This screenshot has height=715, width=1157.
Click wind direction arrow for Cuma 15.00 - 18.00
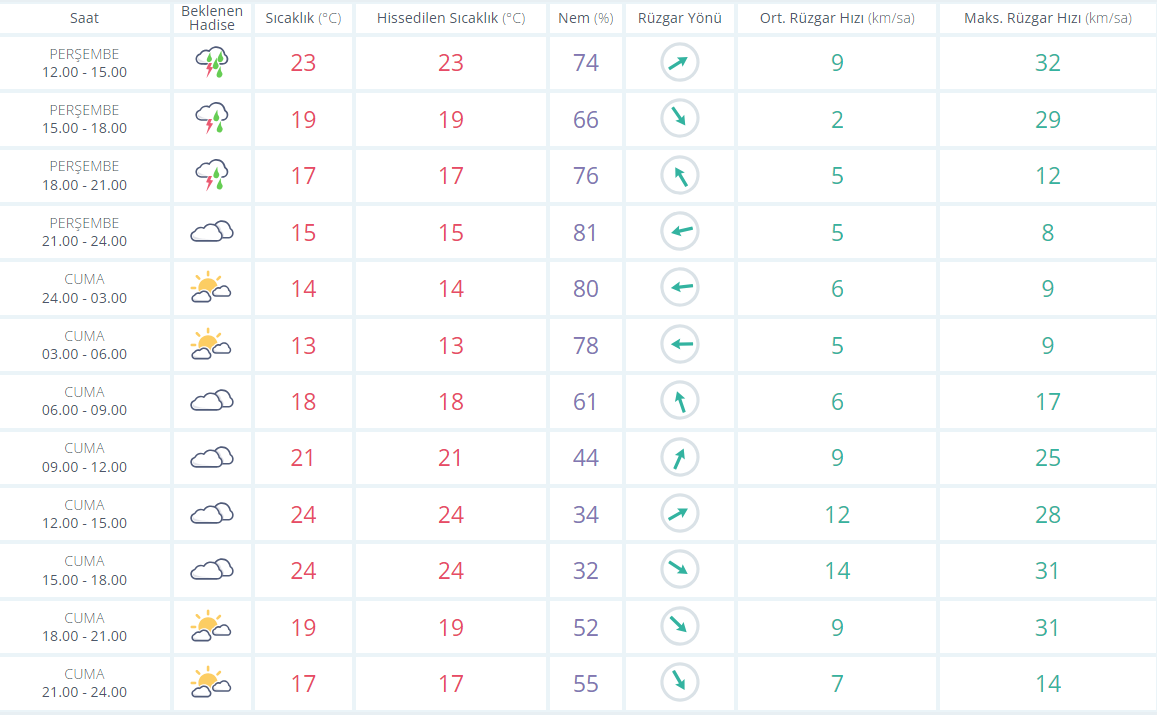[x=680, y=569]
